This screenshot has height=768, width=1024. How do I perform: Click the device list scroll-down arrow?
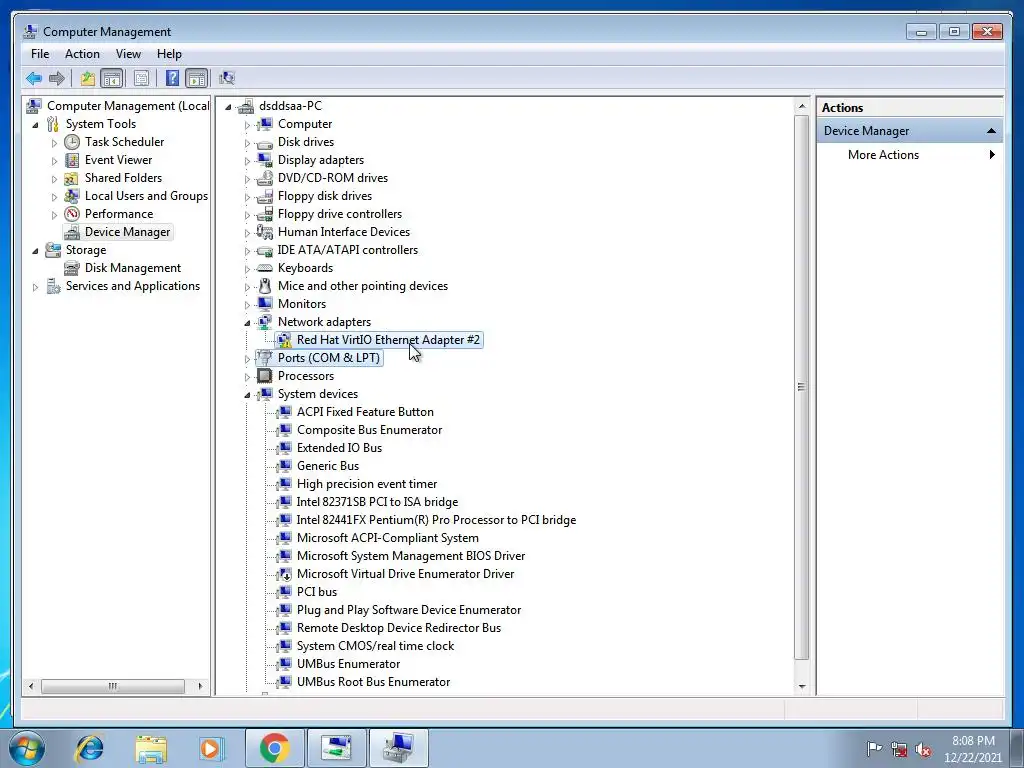point(801,687)
